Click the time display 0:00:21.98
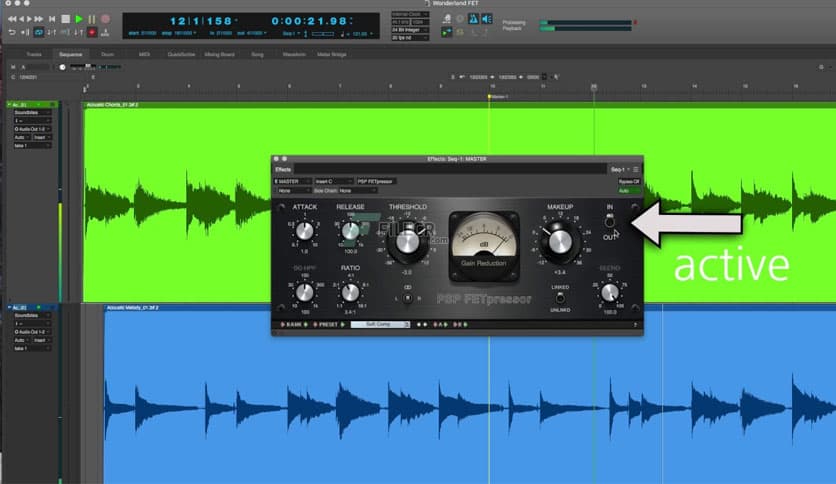This screenshot has height=484, width=836. tap(310, 21)
